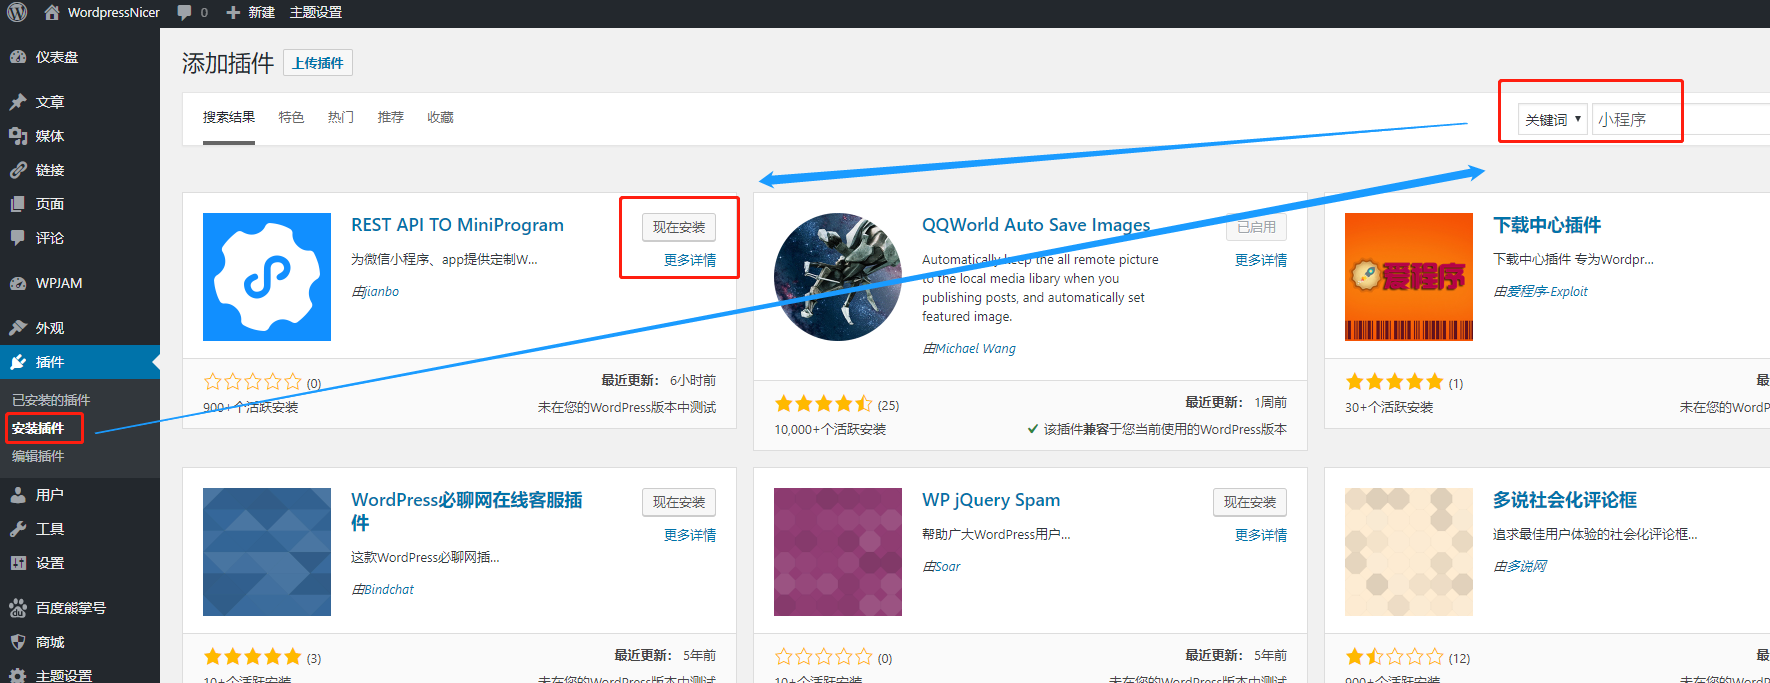The height and width of the screenshot is (683, 1770).
Task: Switch to the 收藏 tab
Action: coord(440,118)
